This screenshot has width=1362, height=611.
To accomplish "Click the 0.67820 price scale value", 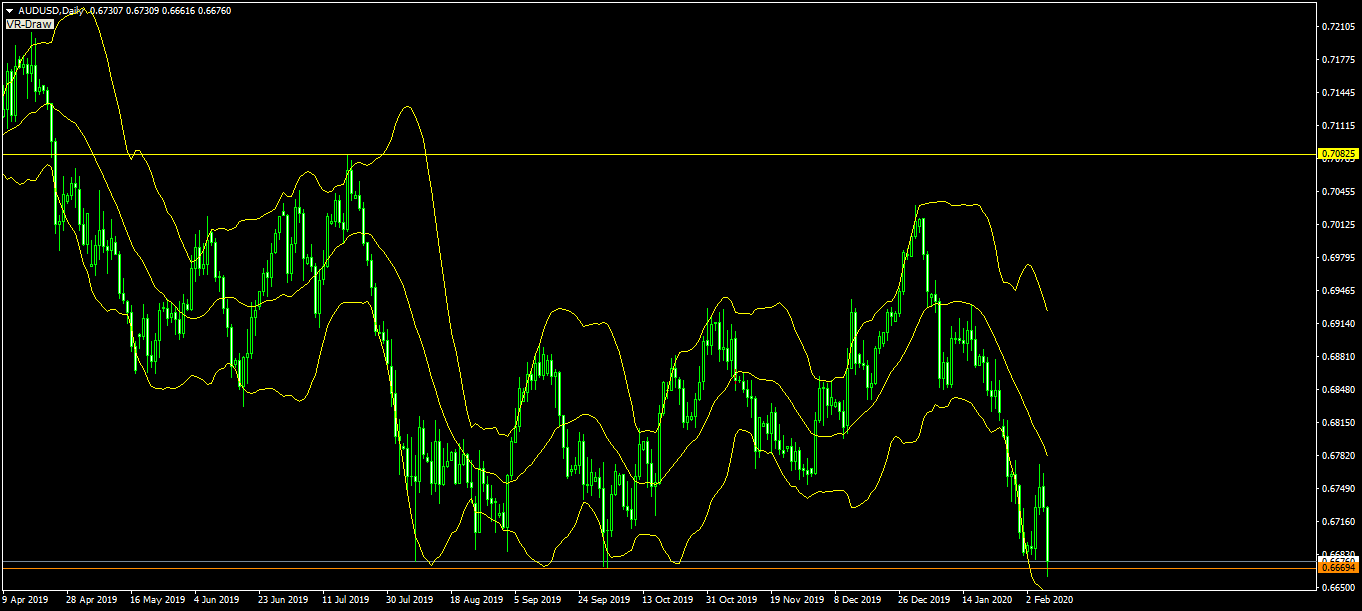I will pos(1338,455).
